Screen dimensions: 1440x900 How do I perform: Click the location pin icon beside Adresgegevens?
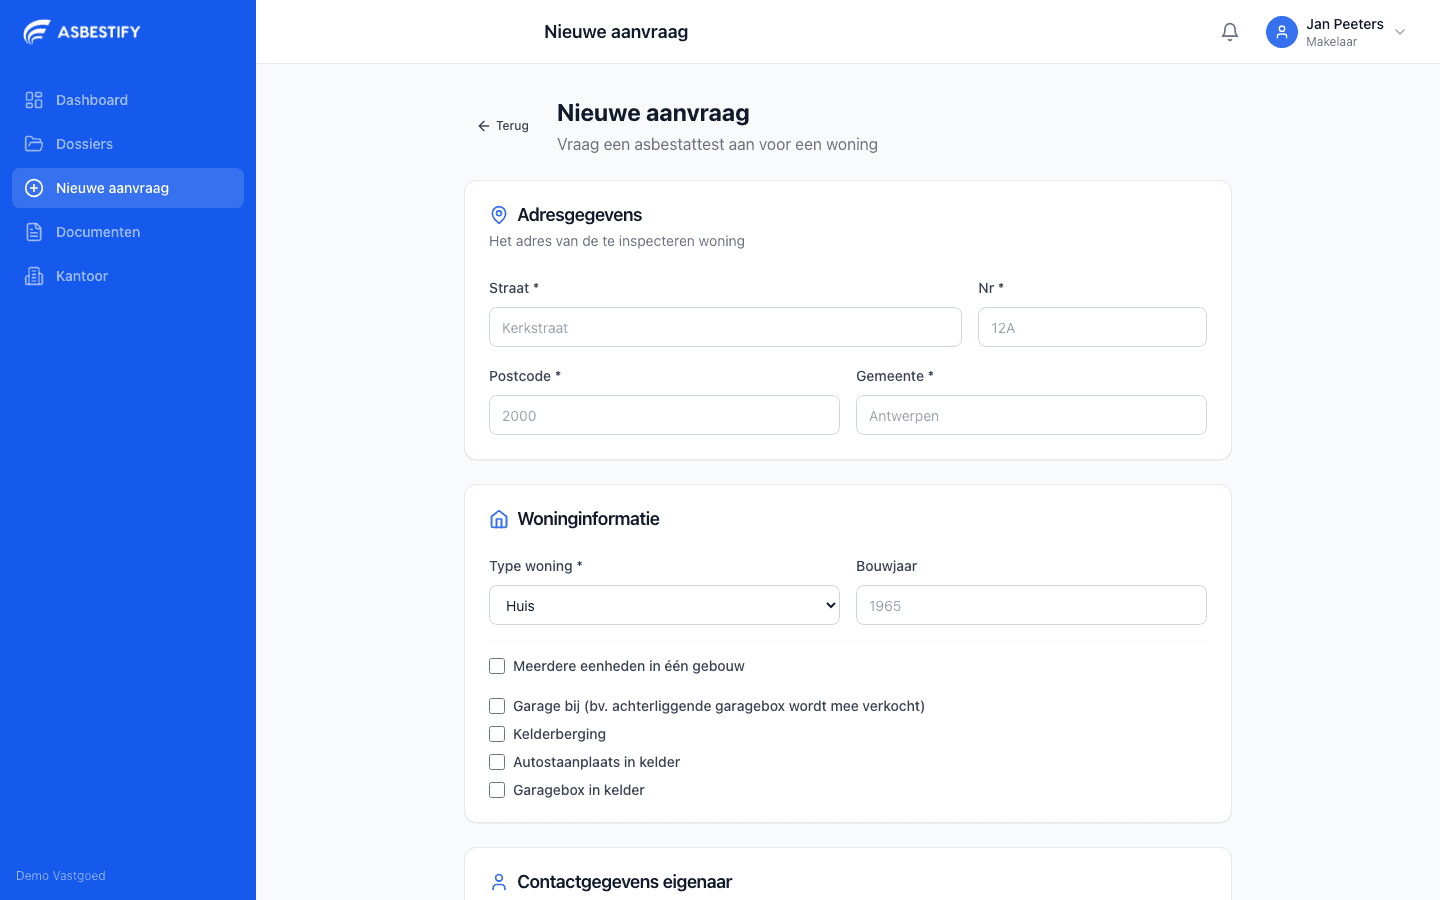pyautogui.click(x=499, y=214)
